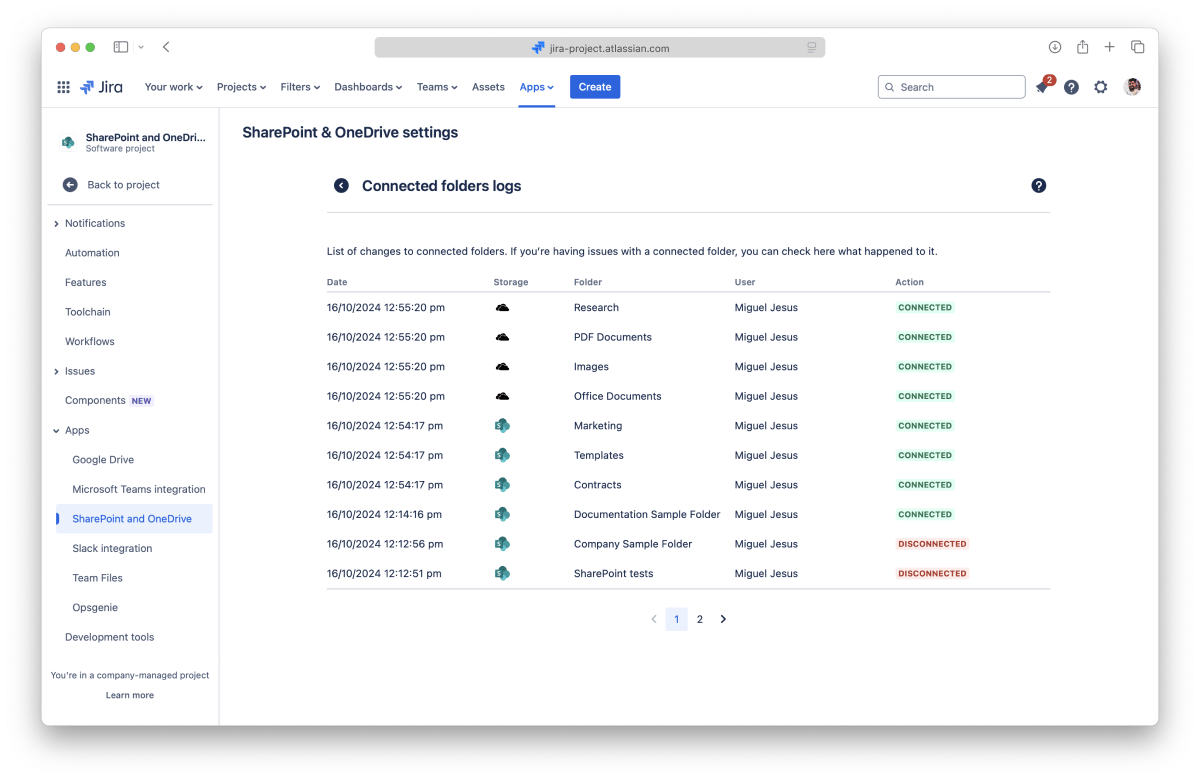Open the Dashboards dropdown menu

coord(367,87)
